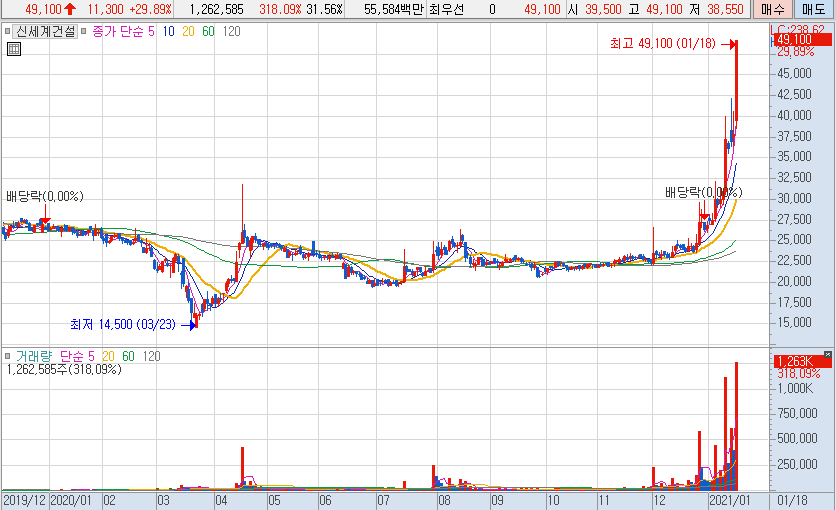The width and height of the screenshot is (836, 510).
Task: Click the 거래량 volume indicator label
Action: [34, 356]
